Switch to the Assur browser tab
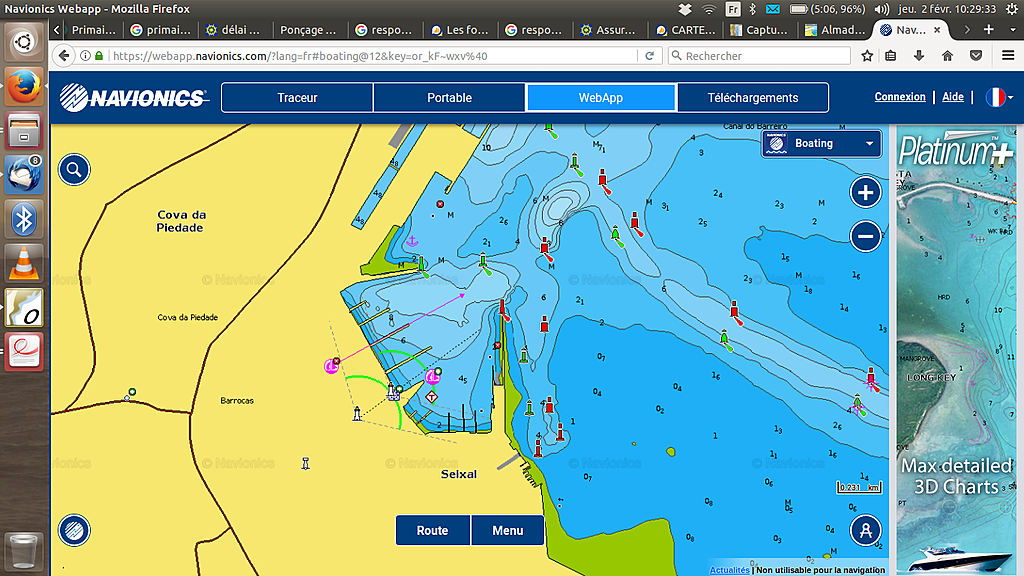 (610, 29)
